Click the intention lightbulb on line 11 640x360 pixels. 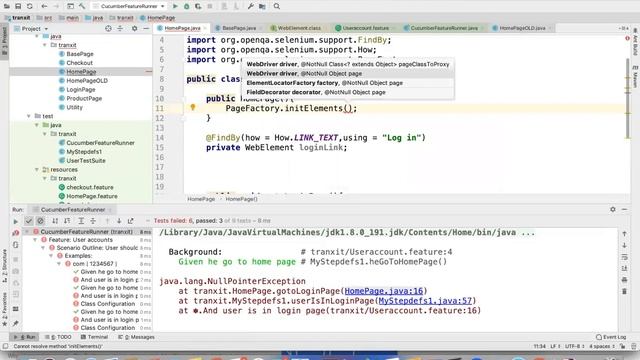(x=193, y=107)
